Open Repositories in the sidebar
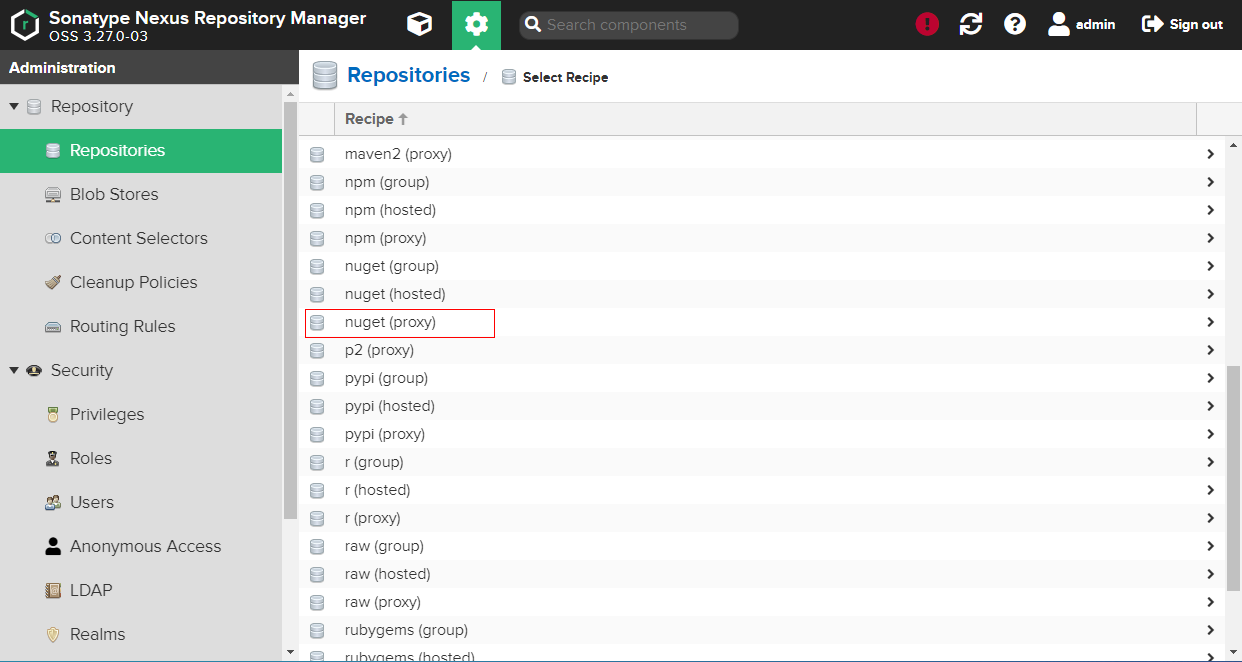Image resolution: width=1242 pixels, height=662 pixels. (141, 151)
